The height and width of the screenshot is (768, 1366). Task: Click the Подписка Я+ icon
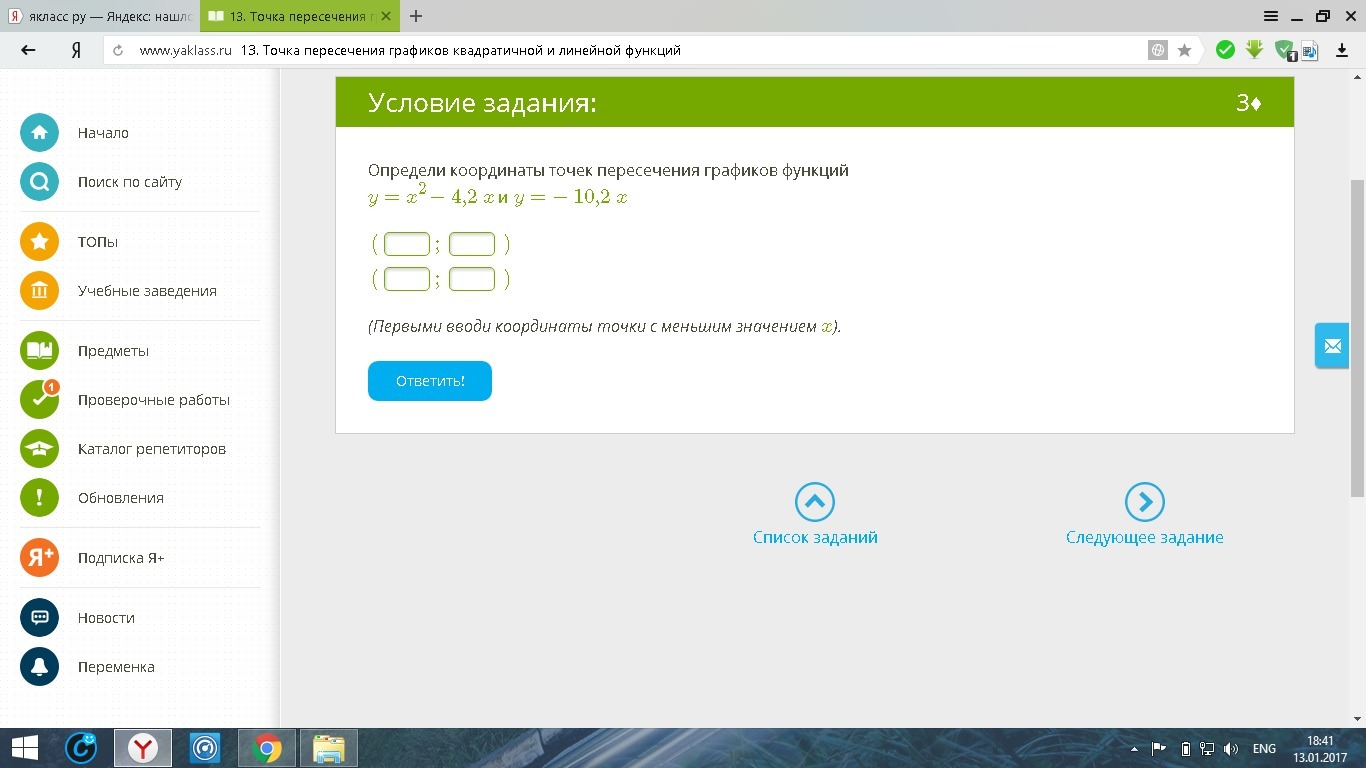click(39, 558)
